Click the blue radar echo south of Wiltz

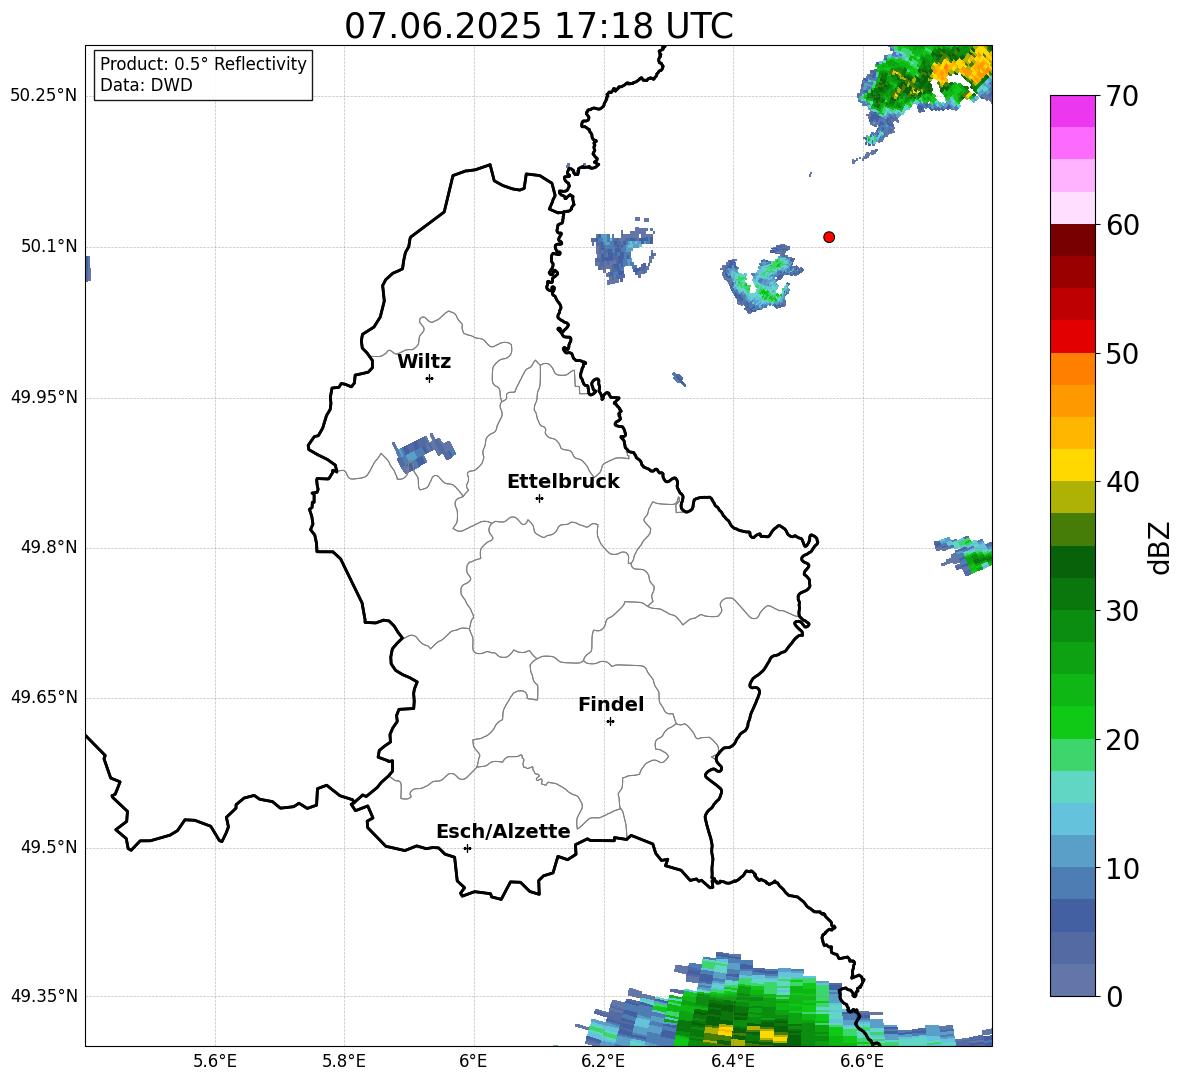click(x=423, y=453)
